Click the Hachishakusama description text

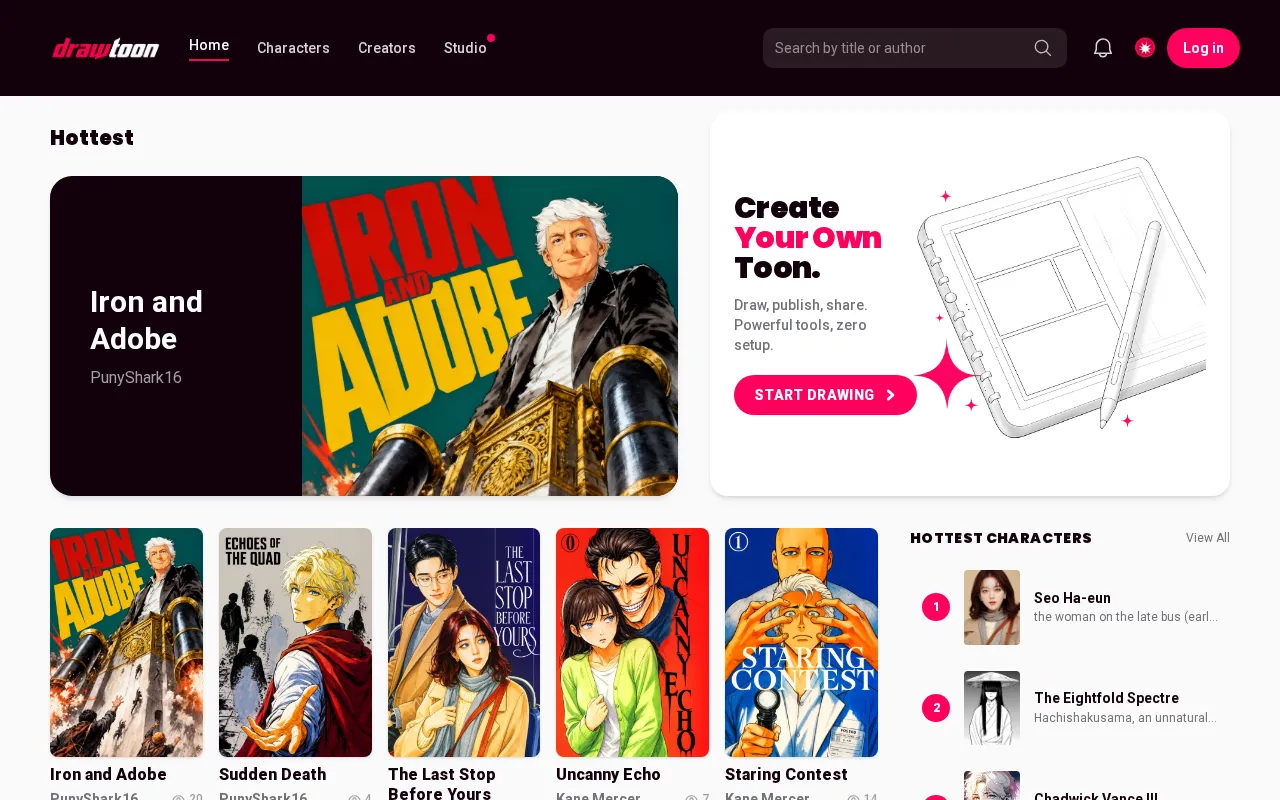point(1125,718)
